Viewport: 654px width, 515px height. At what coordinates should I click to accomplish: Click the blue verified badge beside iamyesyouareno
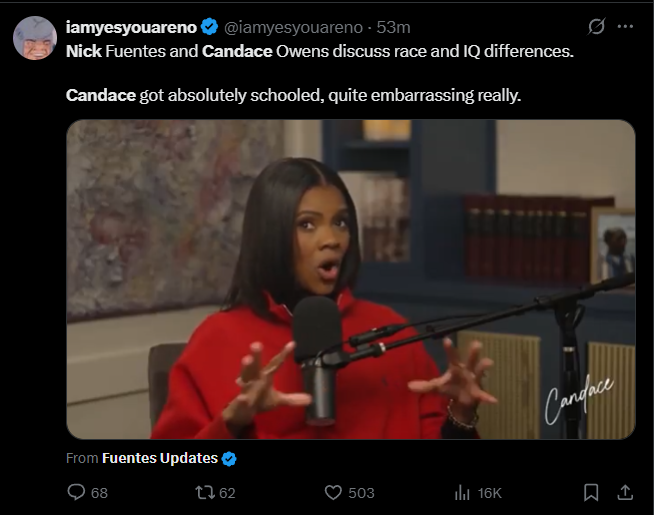[x=209, y=27]
